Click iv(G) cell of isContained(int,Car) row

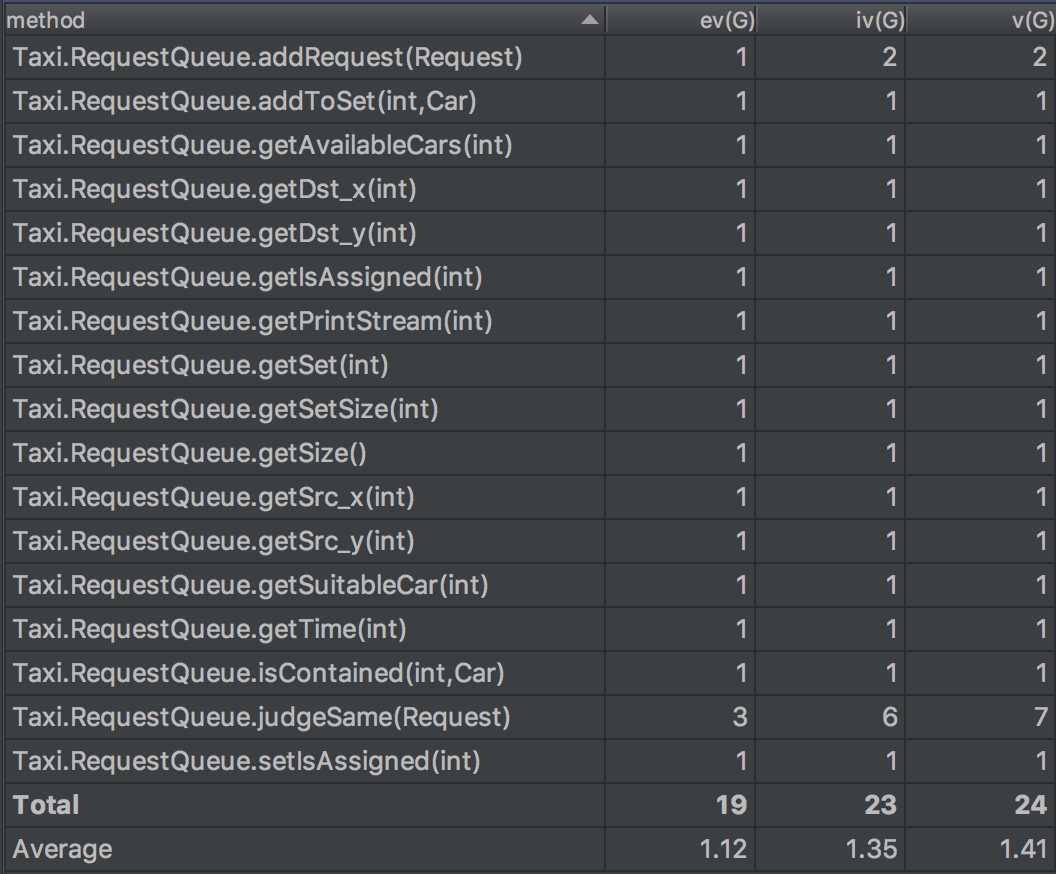[x=831, y=673]
